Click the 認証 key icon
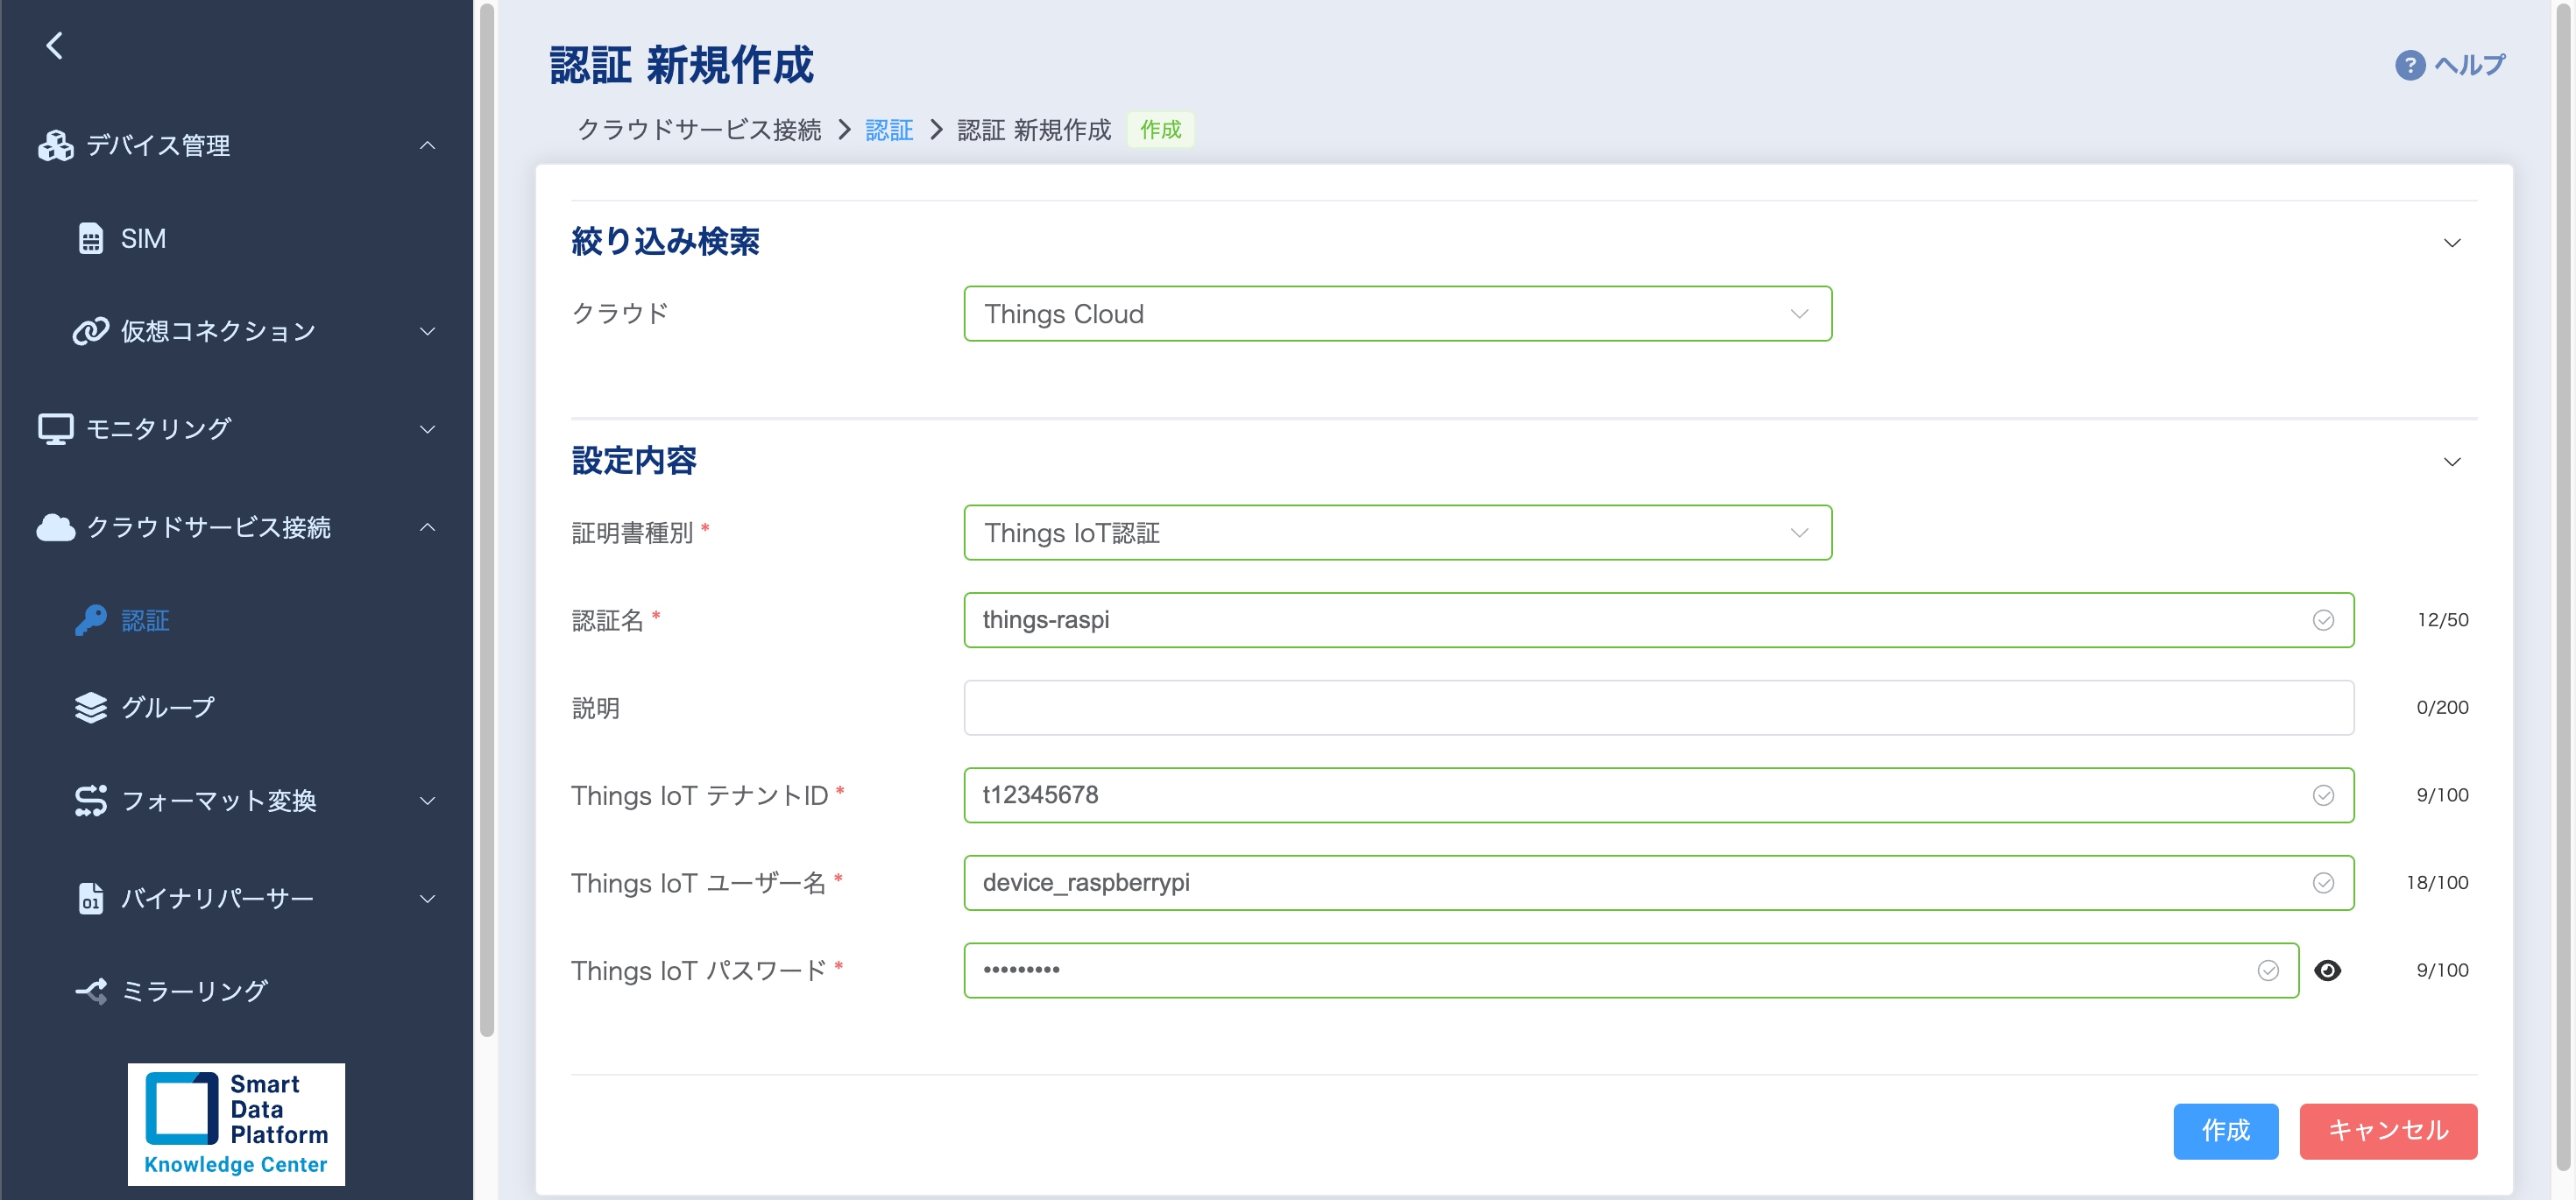This screenshot has width=2576, height=1200. pyautogui.click(x=91, y=620)
